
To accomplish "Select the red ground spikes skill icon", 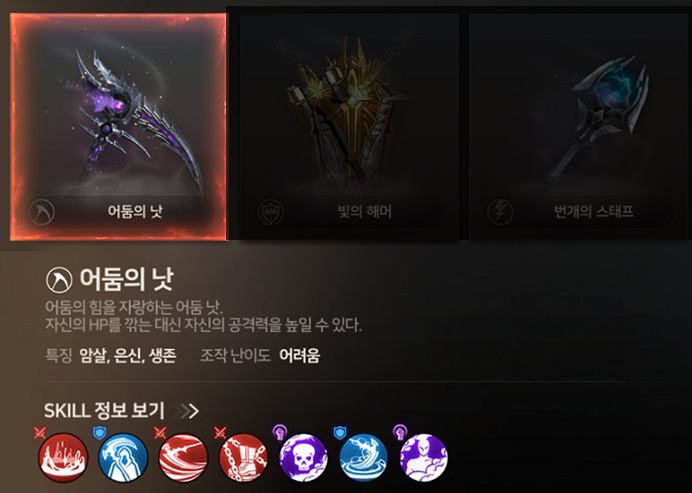I will [x=63, y=457].
